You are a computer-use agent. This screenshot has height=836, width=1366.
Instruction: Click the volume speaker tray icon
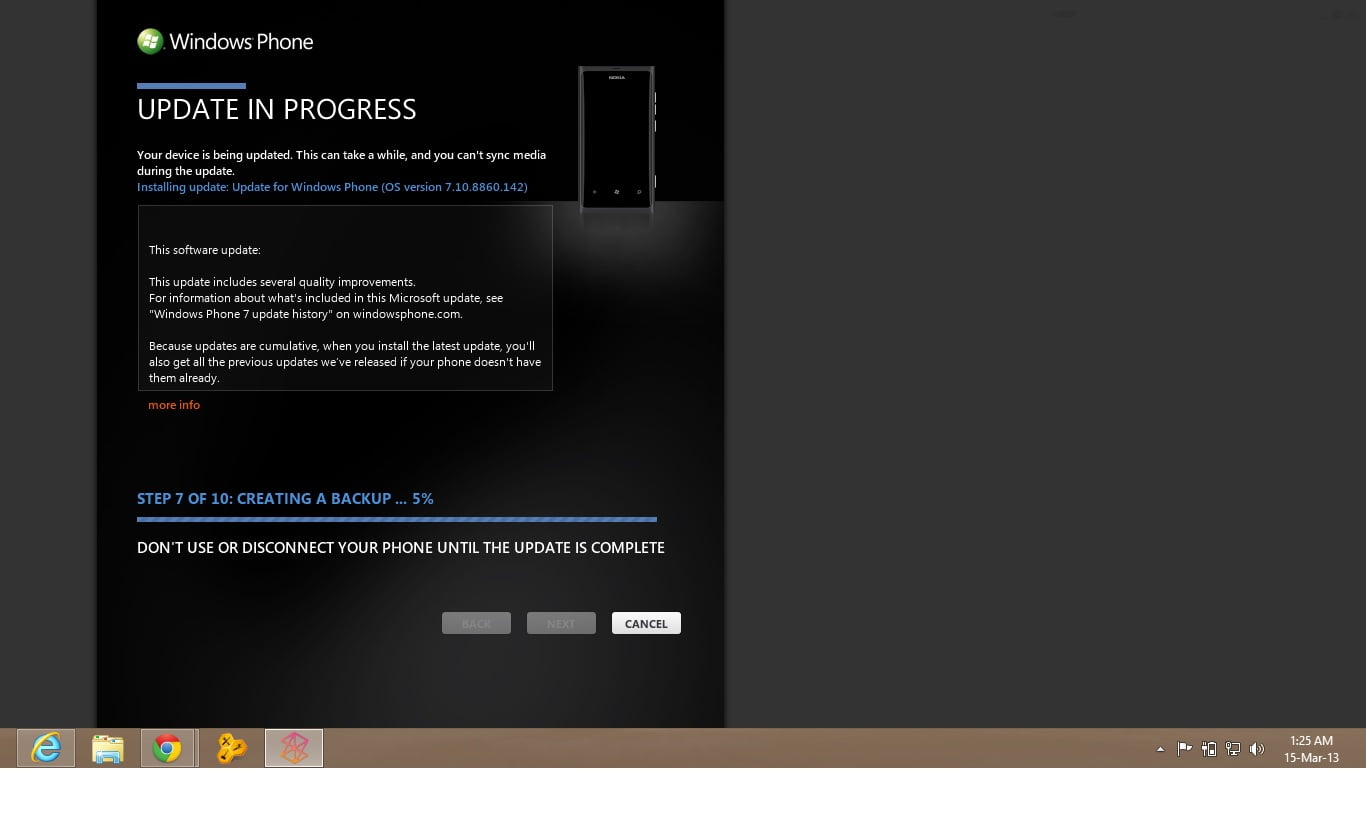coord(1257,748)
